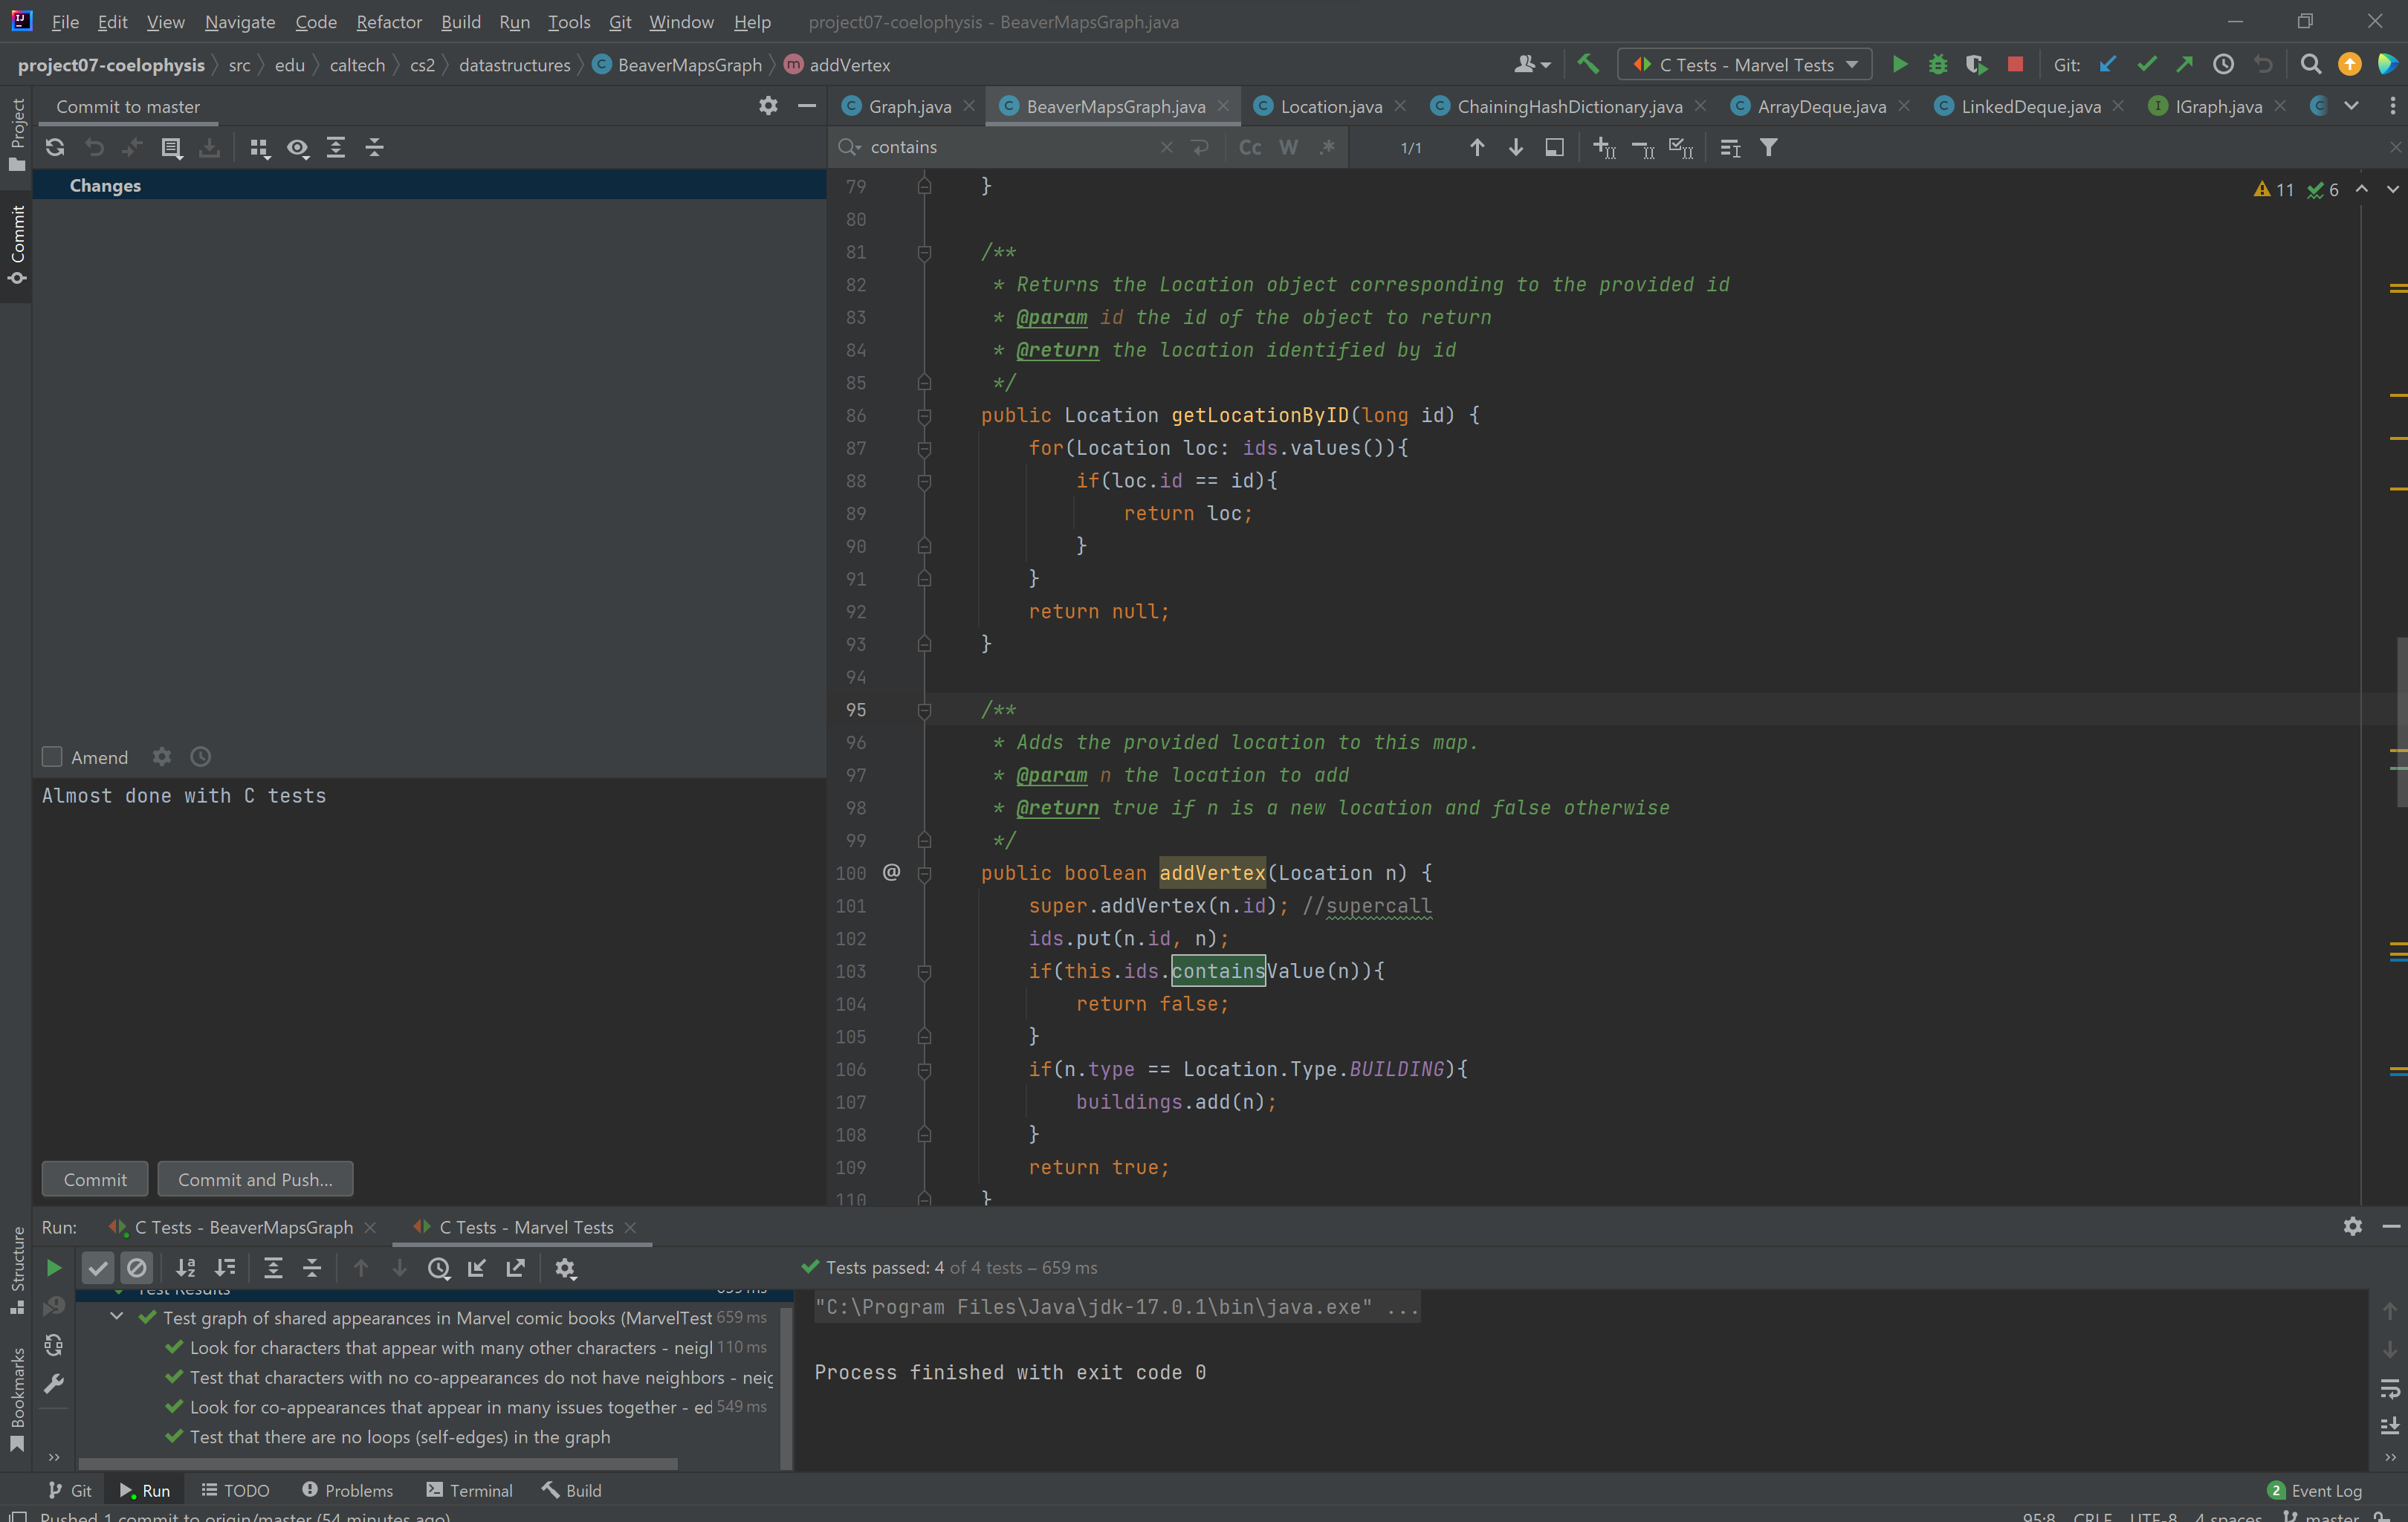The image size is (2408, 1522).
Task: Open the Refactor menu
Action: [x=388, y=22]
